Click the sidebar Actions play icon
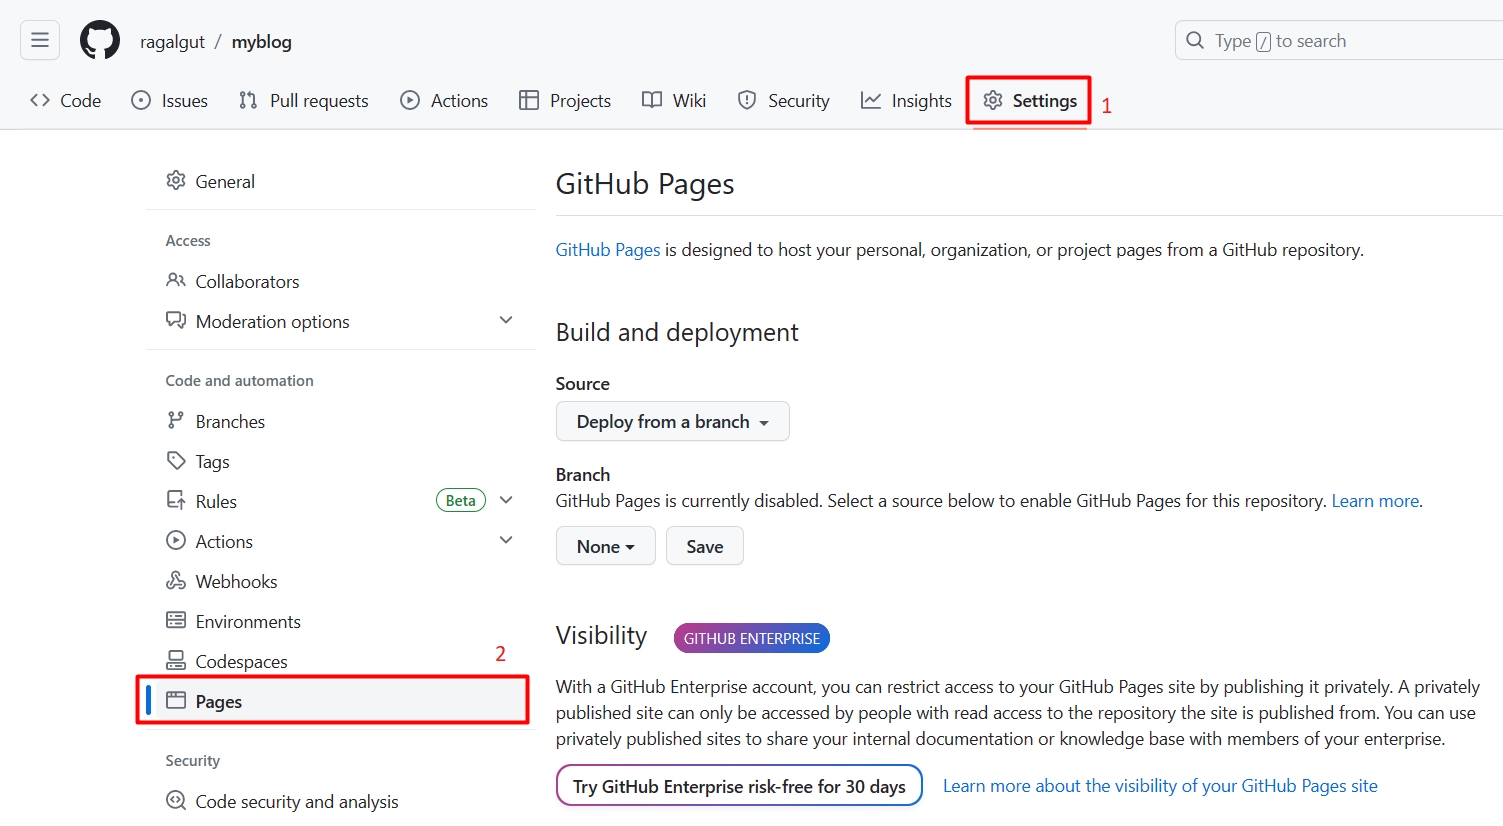 176,540
